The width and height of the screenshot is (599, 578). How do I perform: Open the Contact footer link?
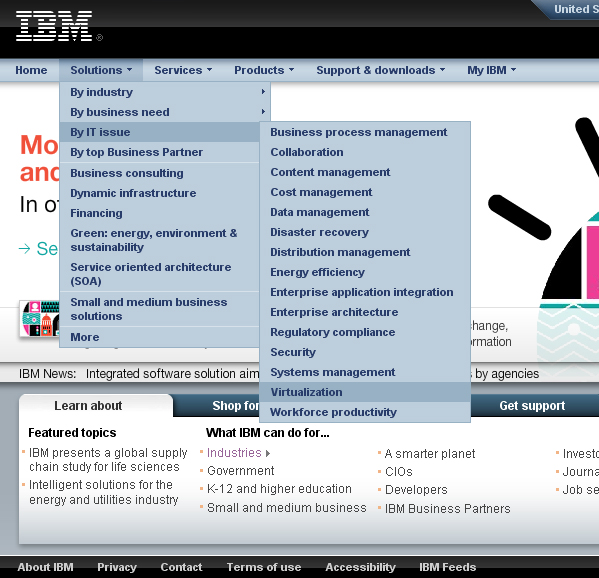[181, 567]
